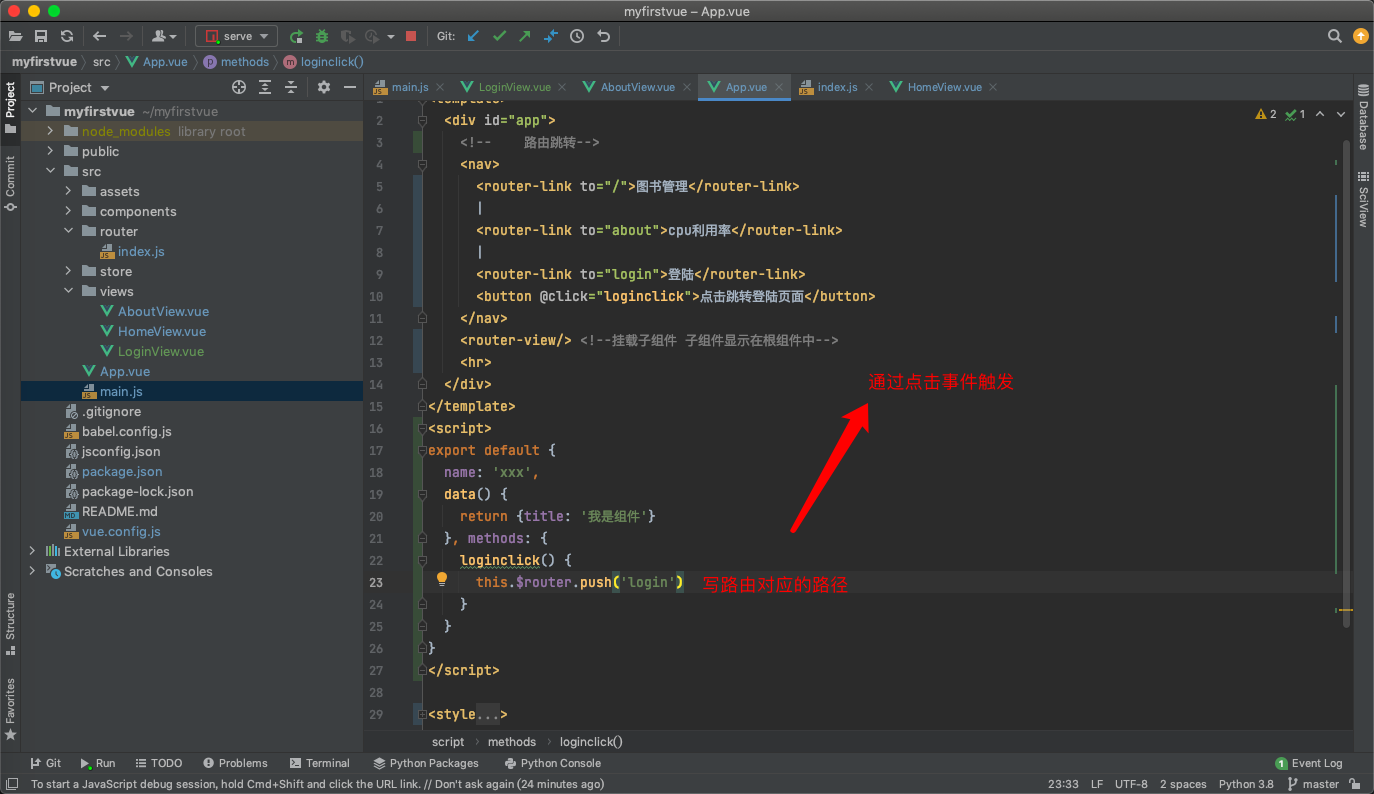Open Git show history clock icon
Image resolution: width=1374 pixels, height=794 pixels.
tap(577, 36)
